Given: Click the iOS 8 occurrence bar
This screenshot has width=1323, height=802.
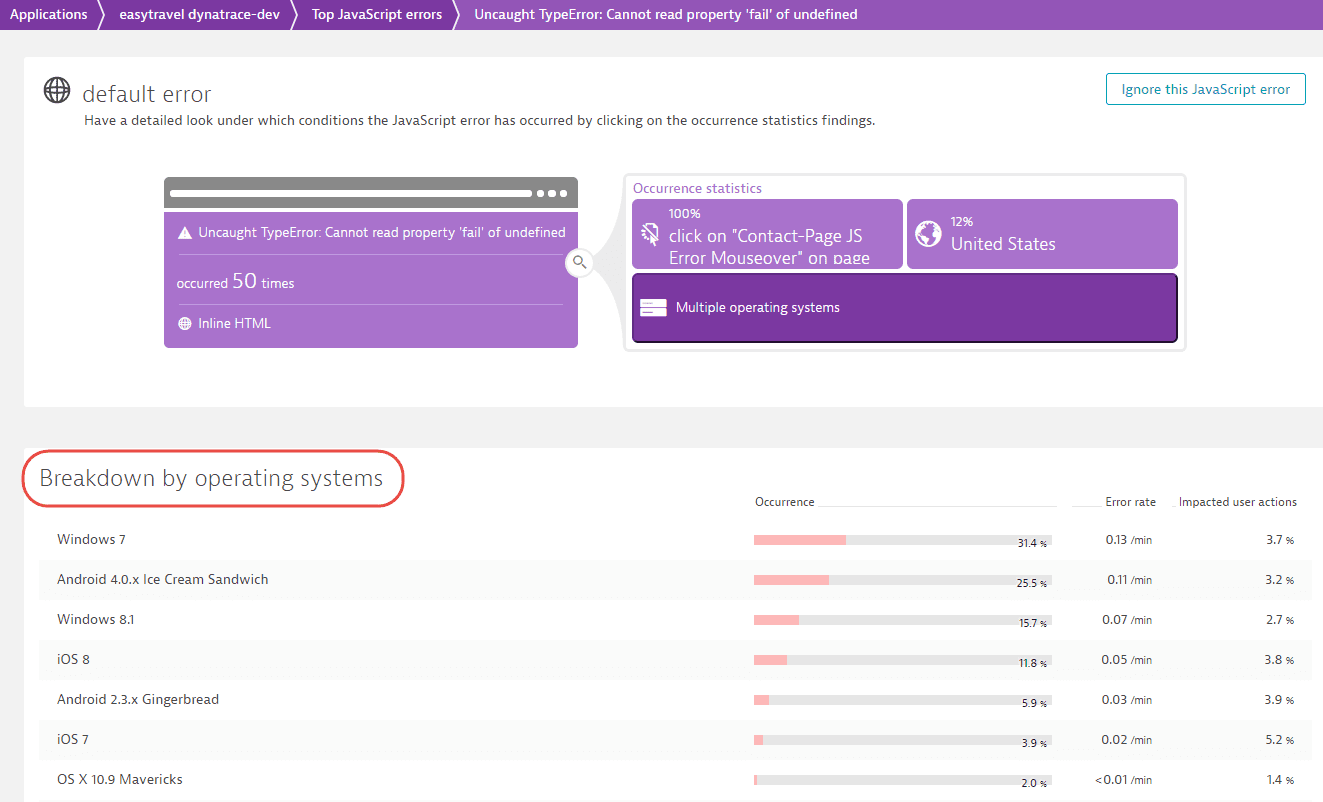Looking at the screenshot, I should click(x=902, y=660).
